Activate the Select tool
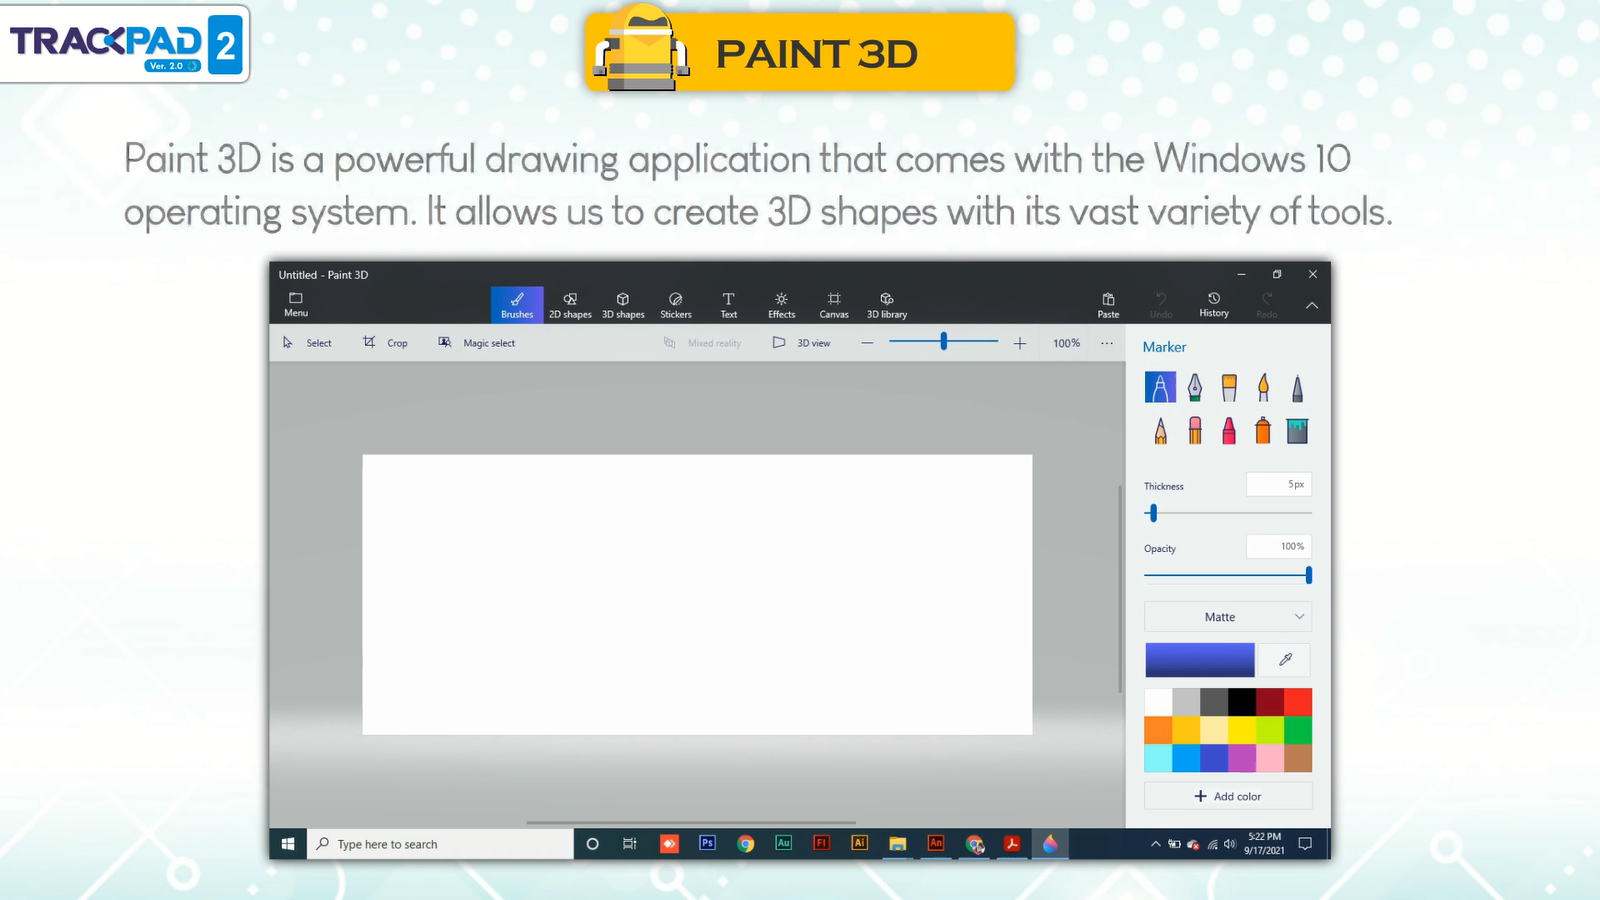1600x900 pixels. [307, 343]
